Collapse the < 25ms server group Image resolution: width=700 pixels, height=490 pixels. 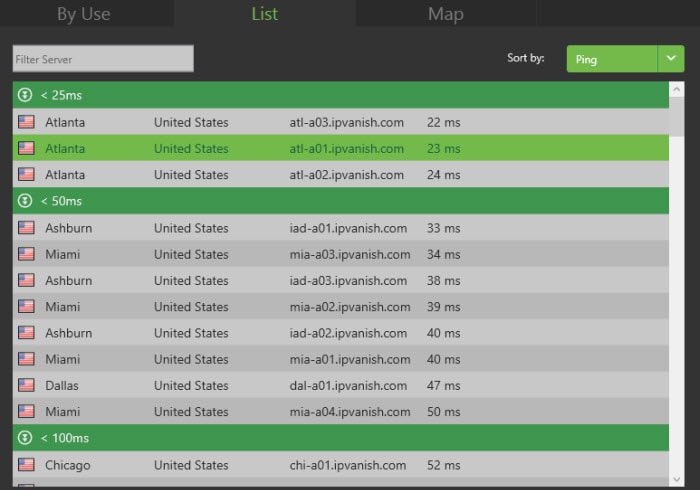[27, 95]
